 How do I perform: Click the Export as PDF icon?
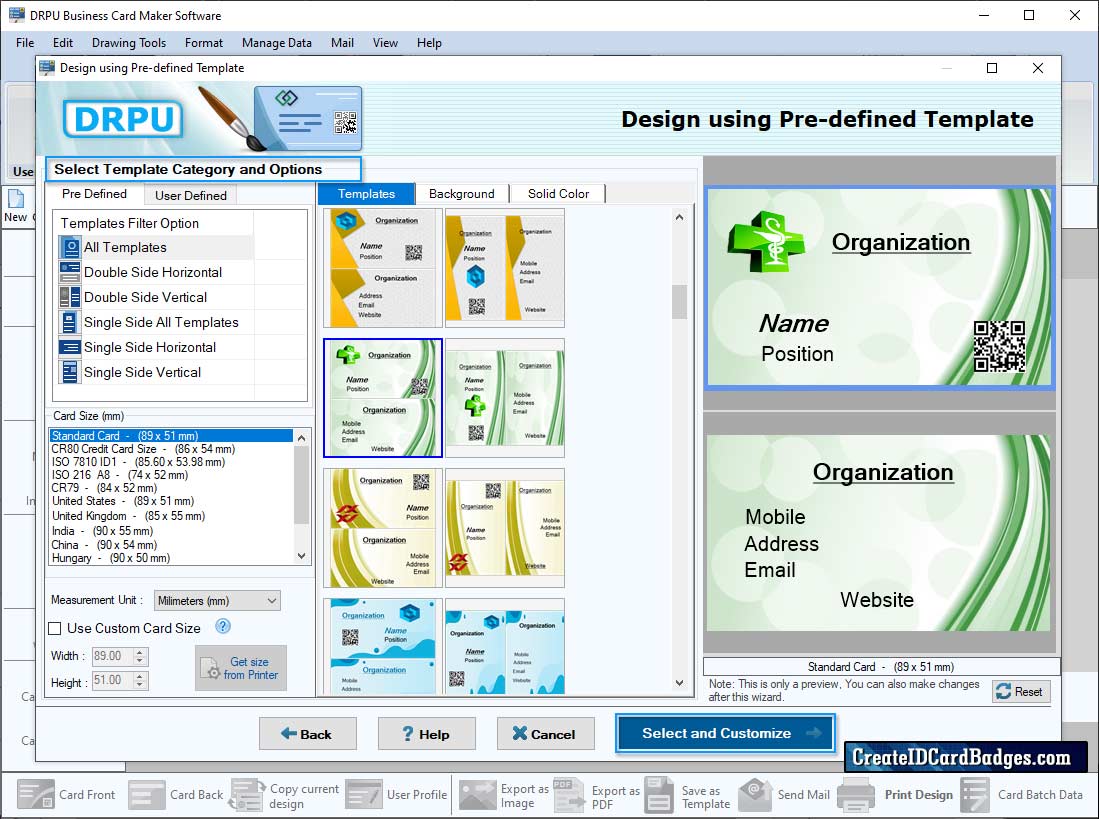[568, 794]
